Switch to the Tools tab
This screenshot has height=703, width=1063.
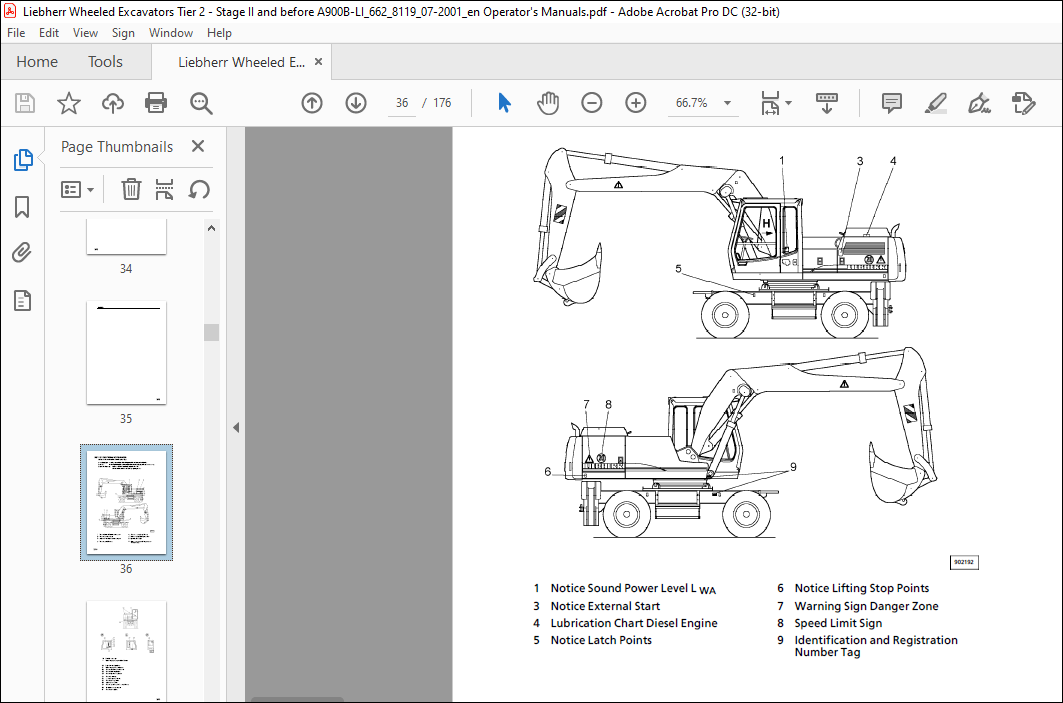click(x=105, y=62)
